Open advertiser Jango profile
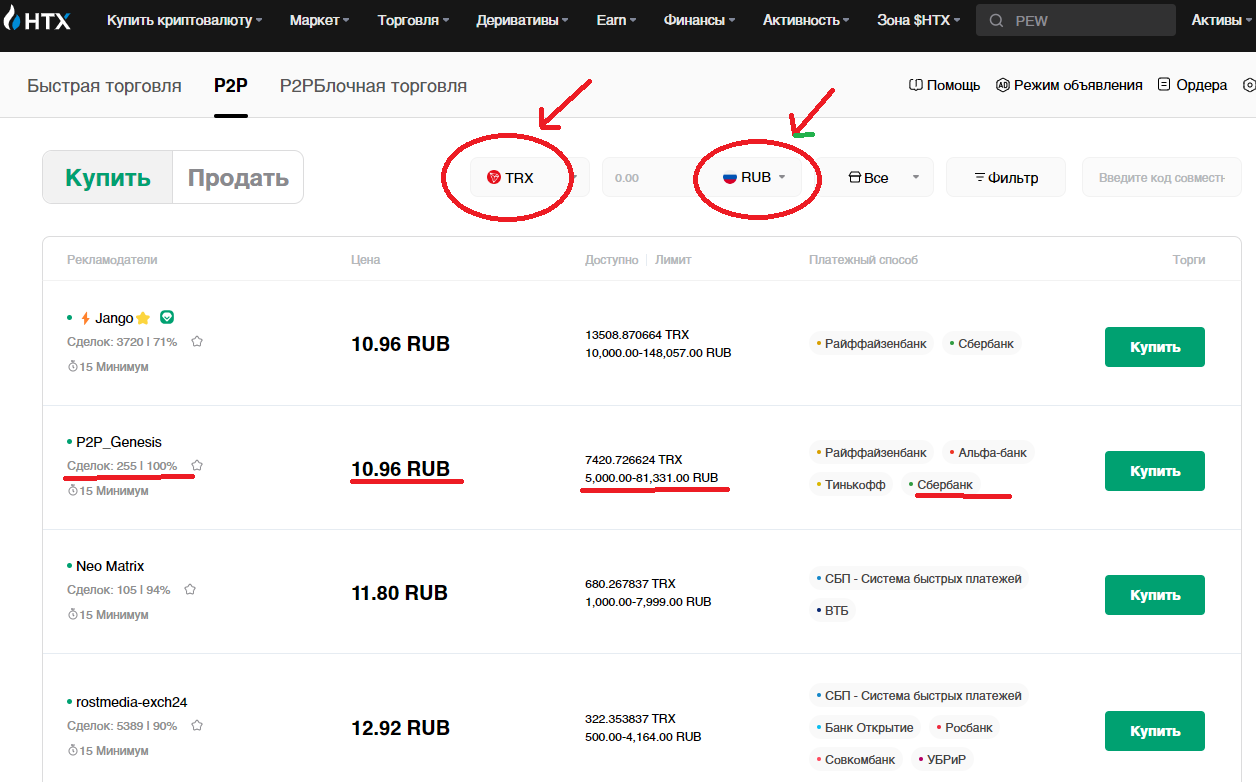 click(x=114, y=318)
